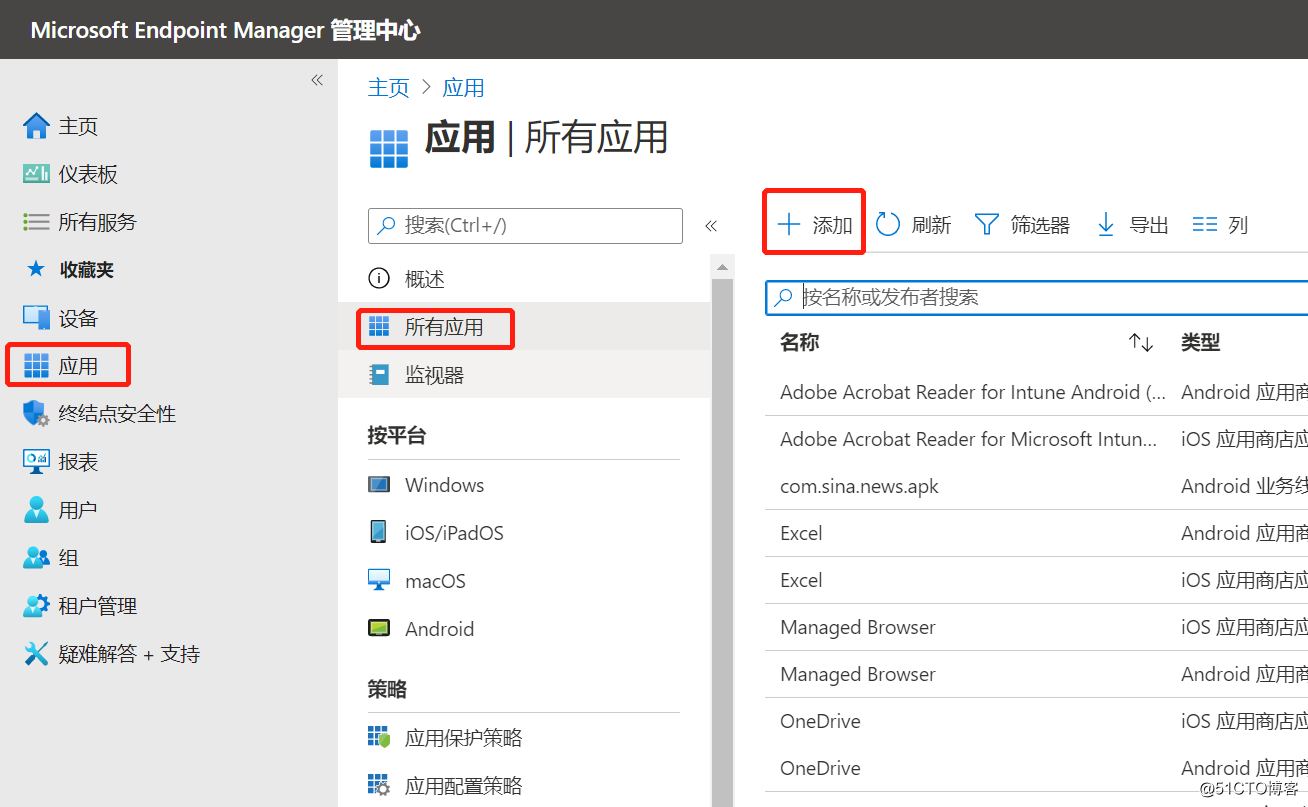Click the 所有服务 list icon
The height and width of the screenshot is (807, 1308).
pyautogui.click(x=36, y=222)
